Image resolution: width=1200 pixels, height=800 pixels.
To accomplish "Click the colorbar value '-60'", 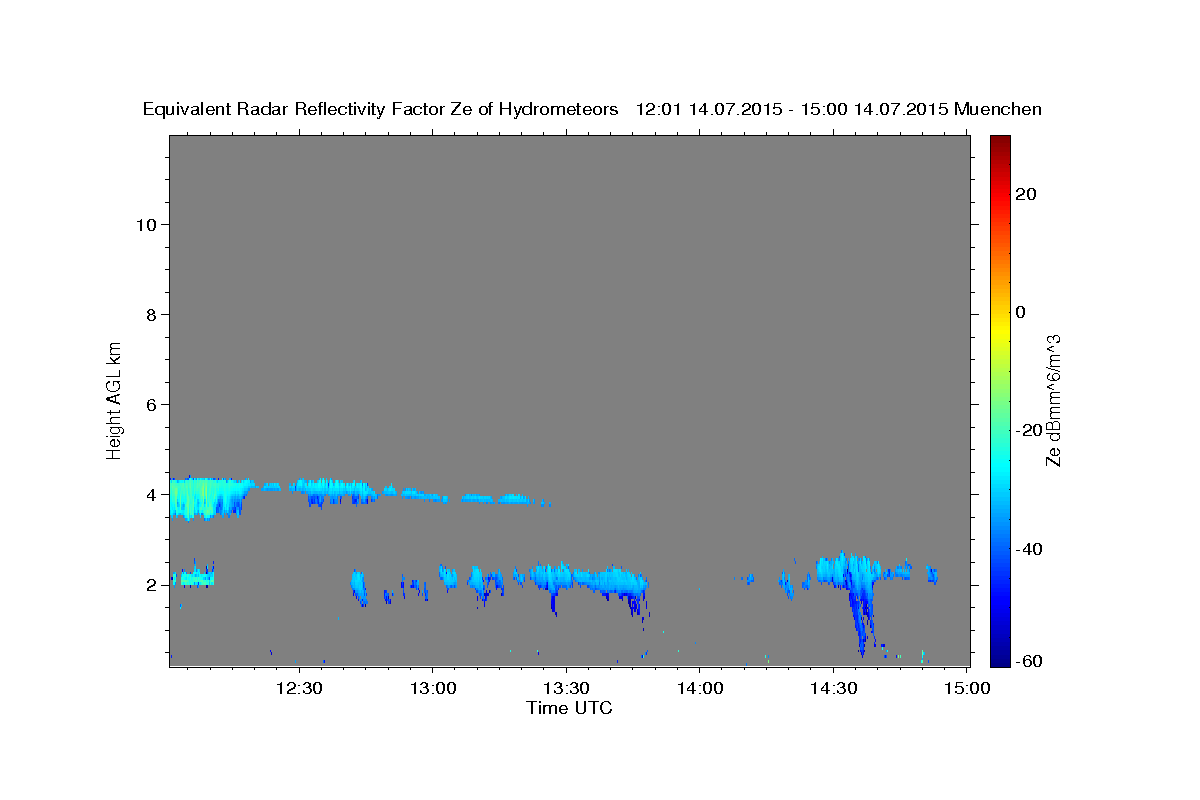I will pos(1029,661).
